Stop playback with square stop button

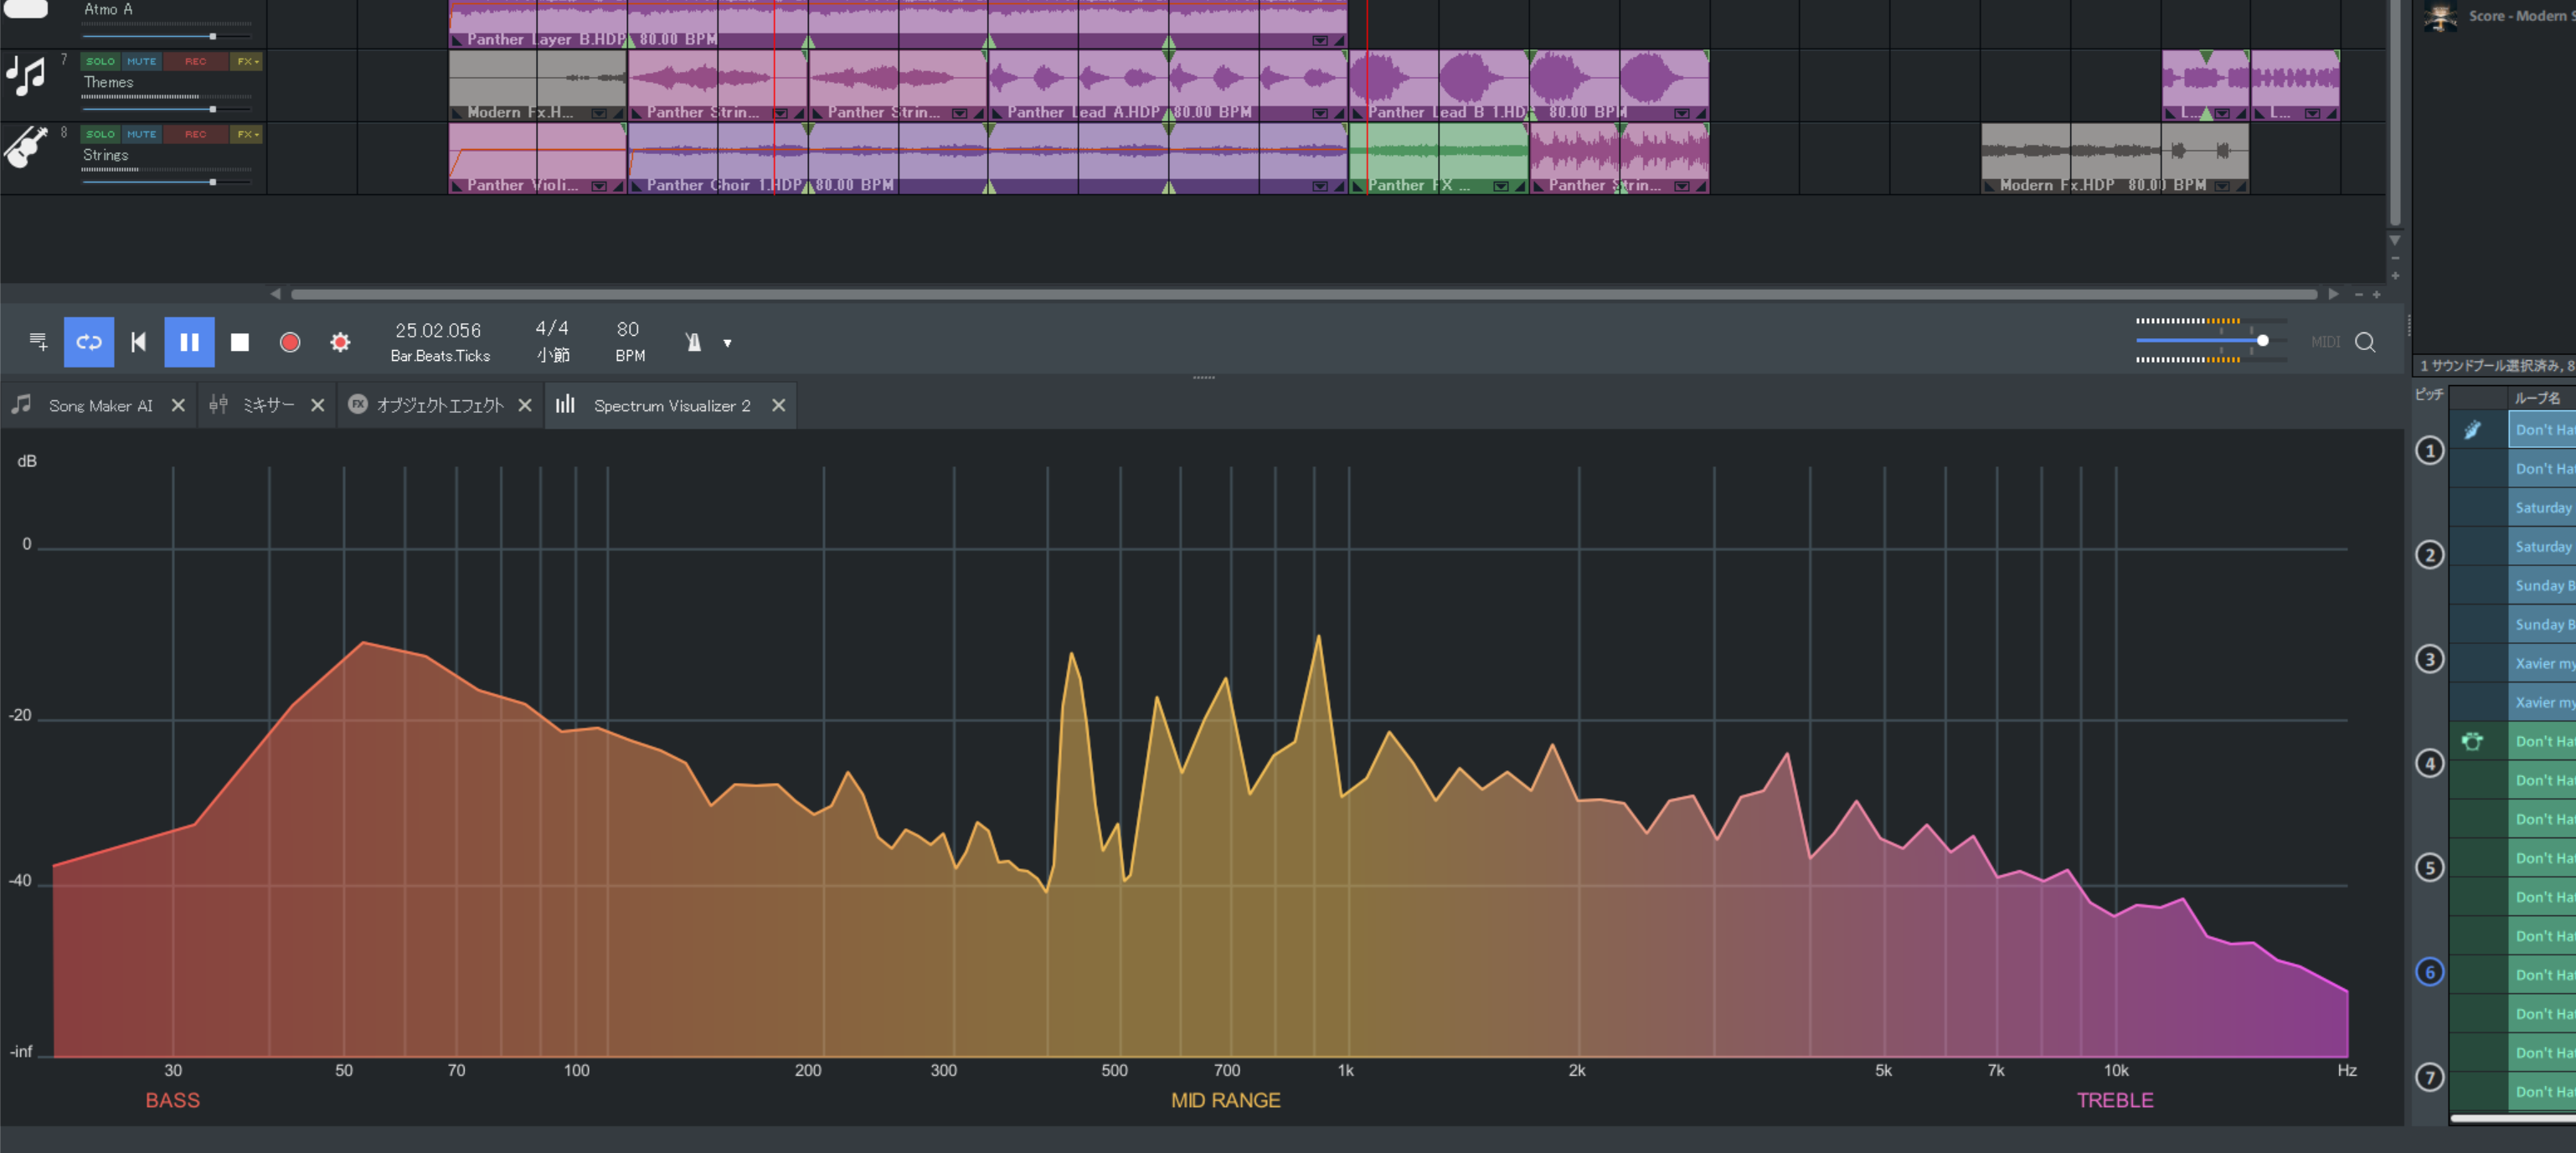240,342
